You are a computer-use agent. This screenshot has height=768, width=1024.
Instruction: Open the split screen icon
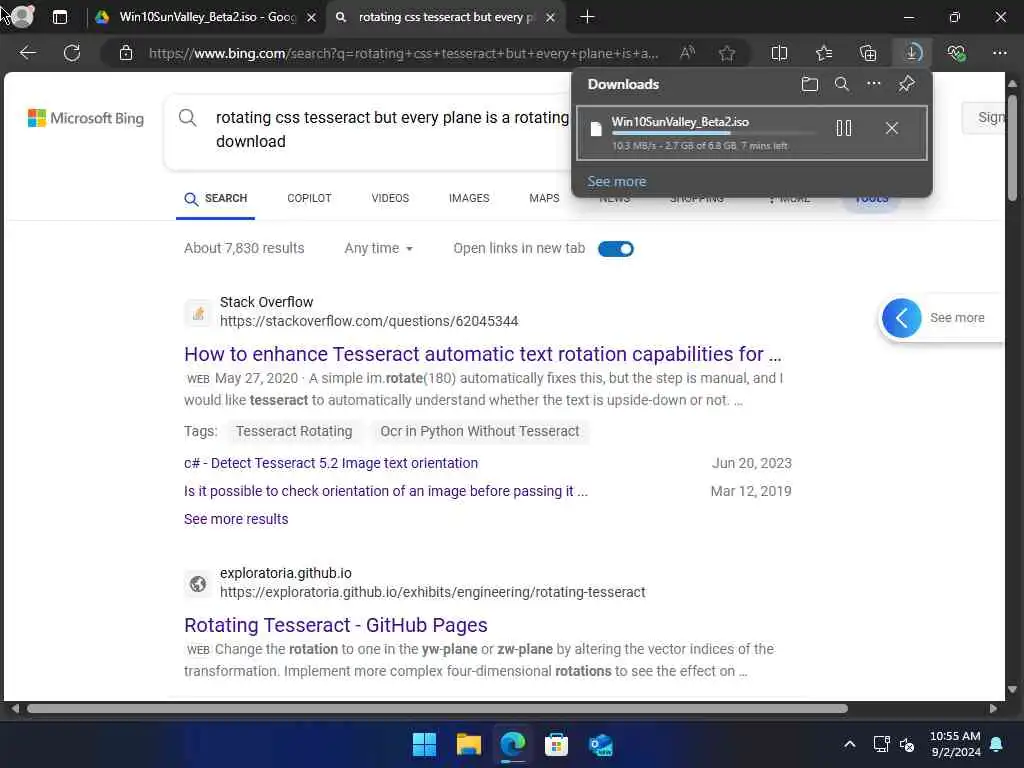point(779,53)
